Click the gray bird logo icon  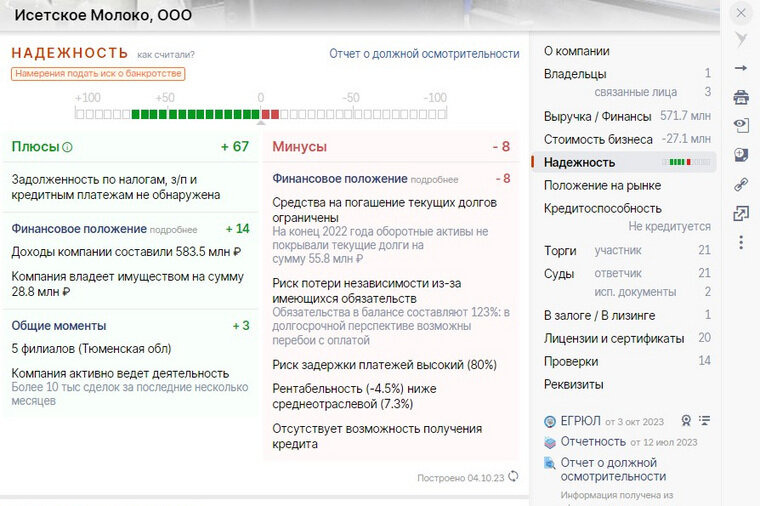pos(741,39)
